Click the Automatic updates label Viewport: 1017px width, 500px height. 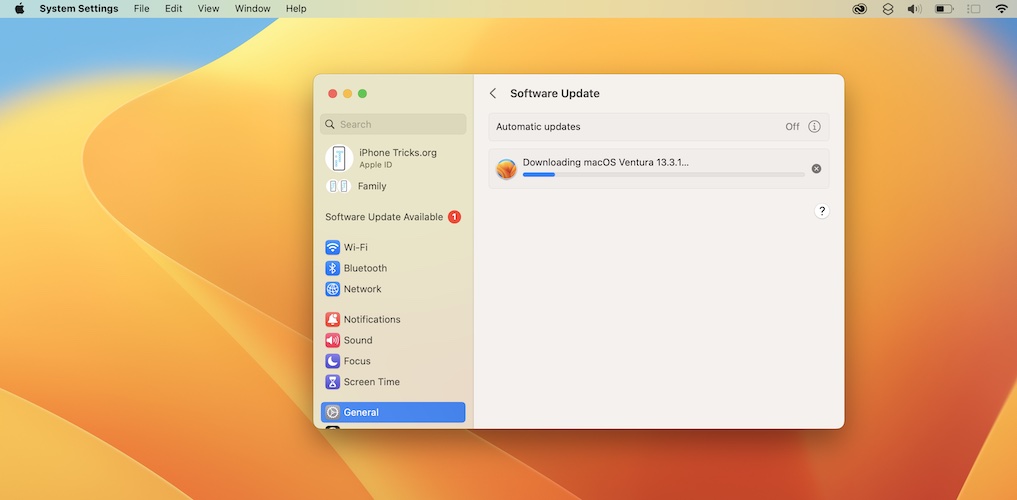pos(538,126)
